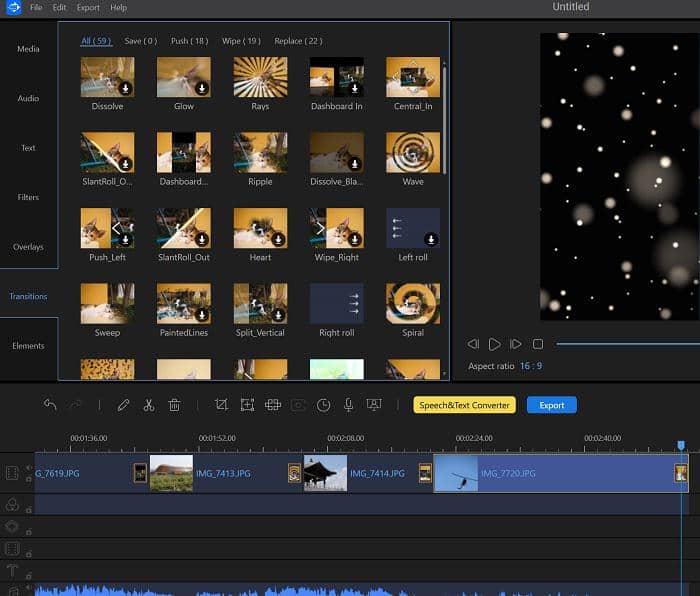
Task: Click the microphone voiceover icon
Action: [x=348, y=405]
